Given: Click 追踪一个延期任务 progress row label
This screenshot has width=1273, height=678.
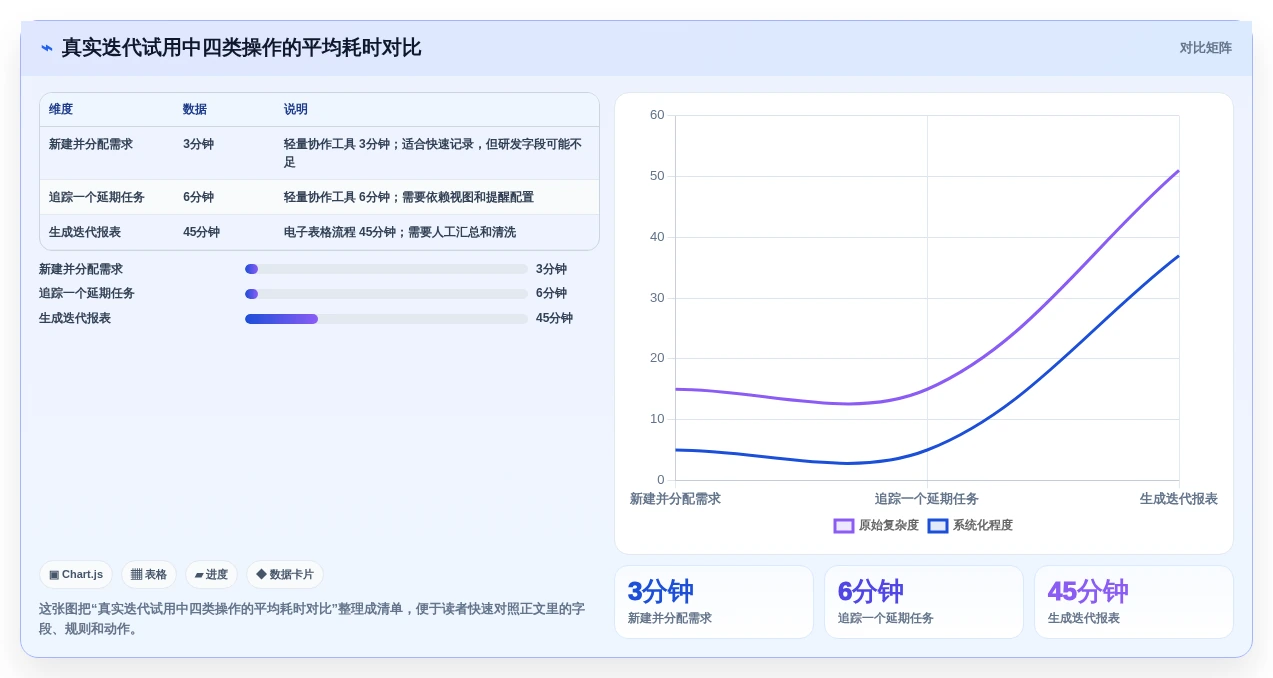Looking at the screenshot, I should tap(87, 293).
